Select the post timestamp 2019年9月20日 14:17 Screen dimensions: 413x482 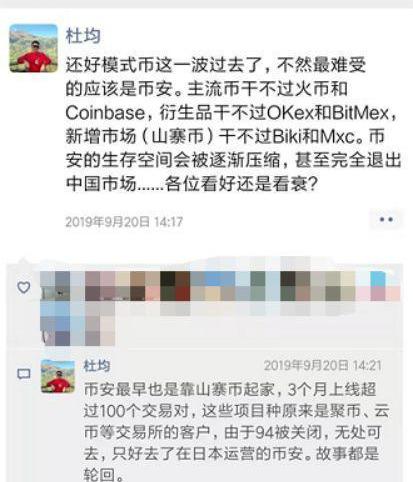124,222
